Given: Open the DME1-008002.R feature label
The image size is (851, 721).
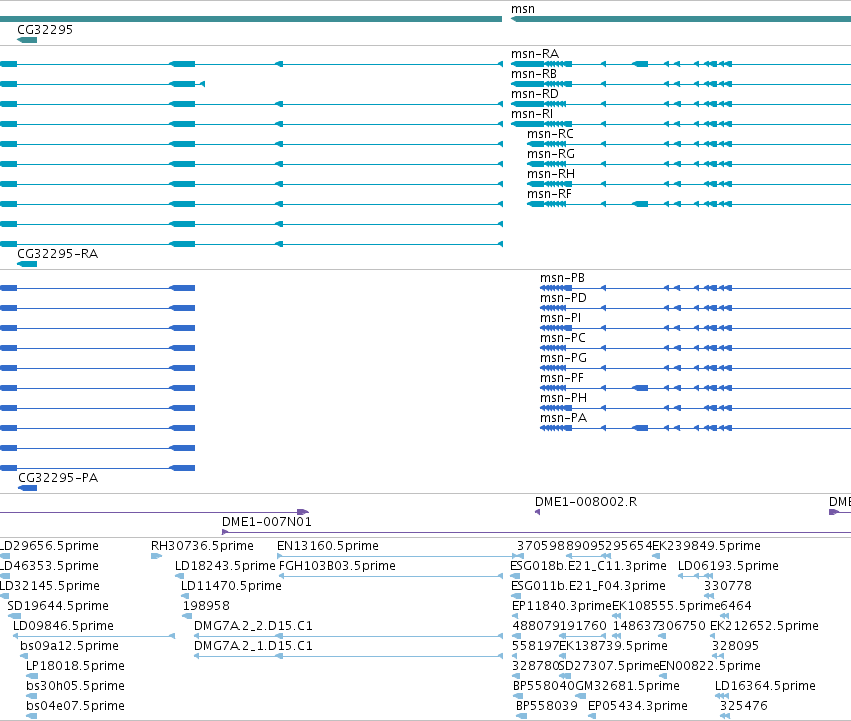Looking at the screenshot, I should pyautogui.click(x=586, y=502).
